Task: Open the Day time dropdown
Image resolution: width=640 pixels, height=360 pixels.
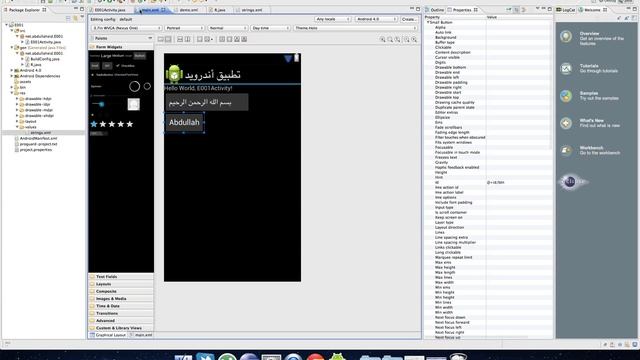Action: click(270, 28)
